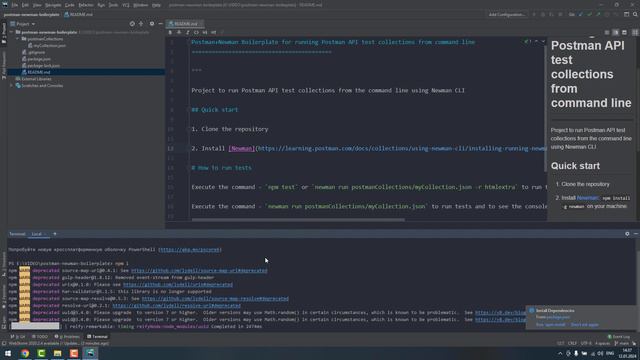640x360 pixels.
Task: Open the Code menu
Action: tap(70, 5)
